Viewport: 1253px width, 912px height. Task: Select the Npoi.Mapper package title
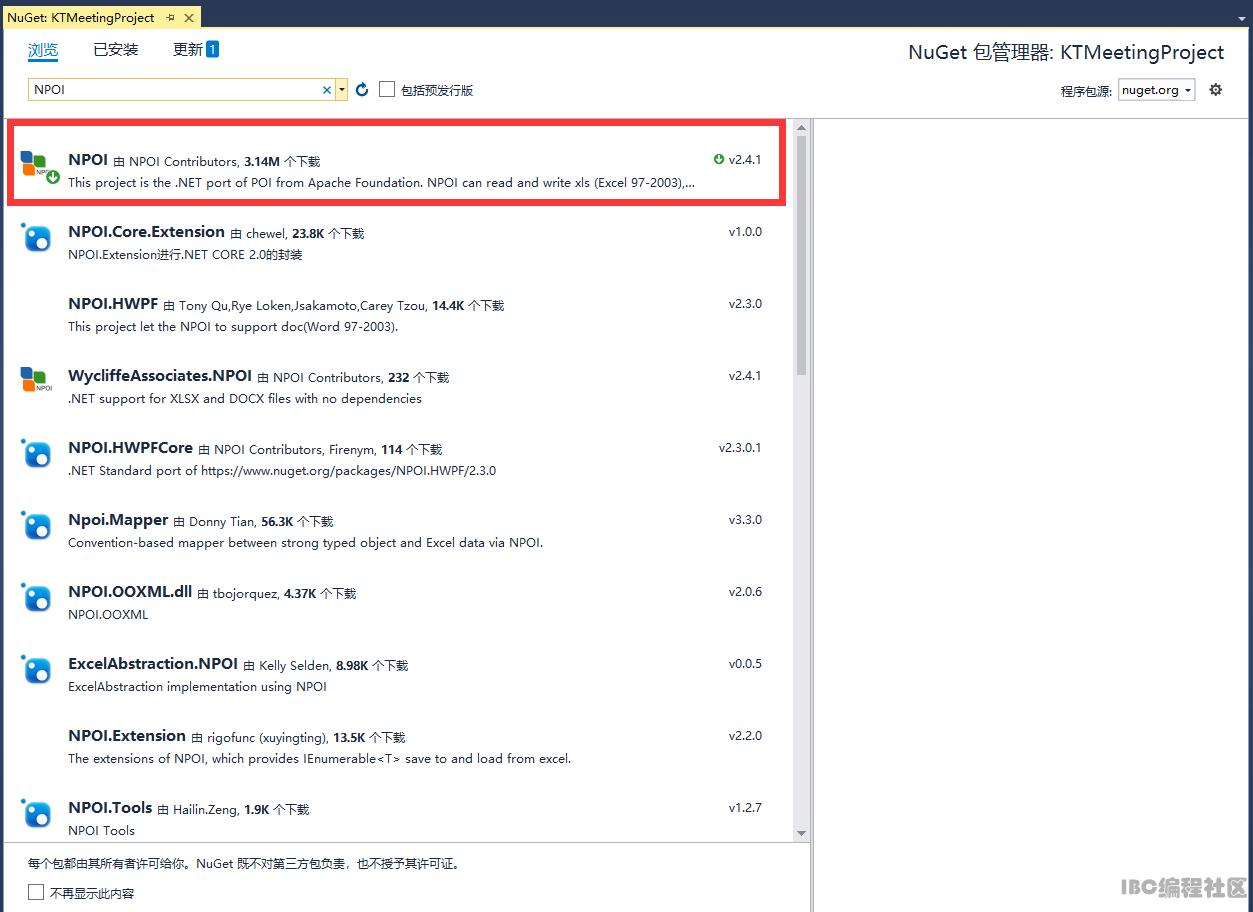coord(118,520)
